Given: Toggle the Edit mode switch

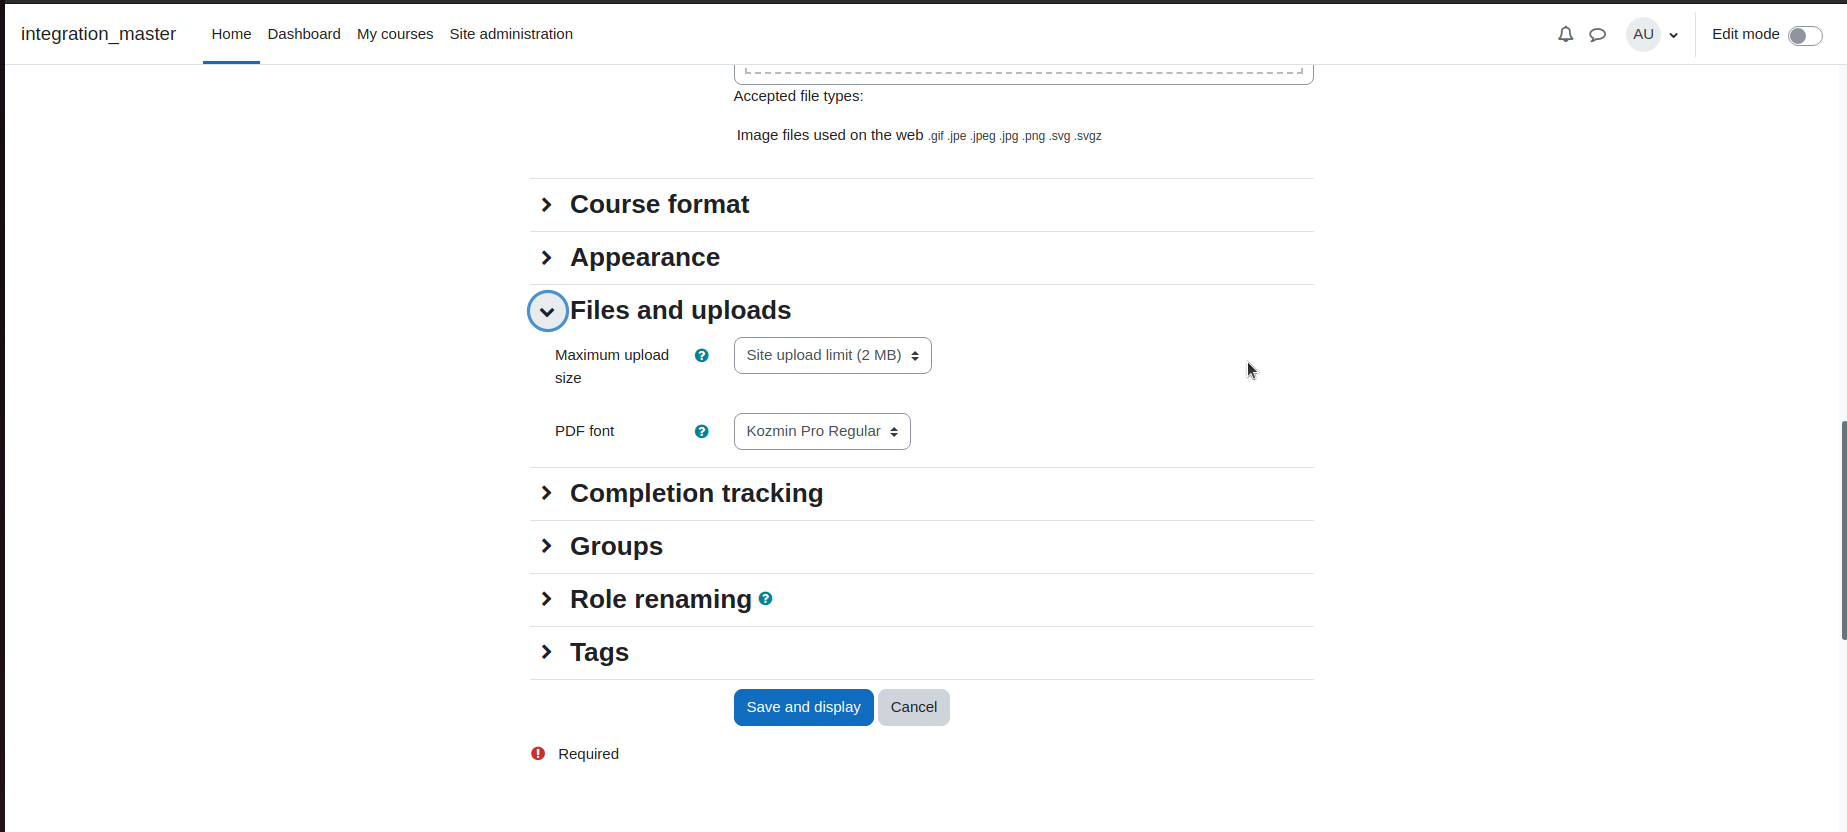Looking at the screenshot, I should pyautogui.click(x=1805, y=36).
